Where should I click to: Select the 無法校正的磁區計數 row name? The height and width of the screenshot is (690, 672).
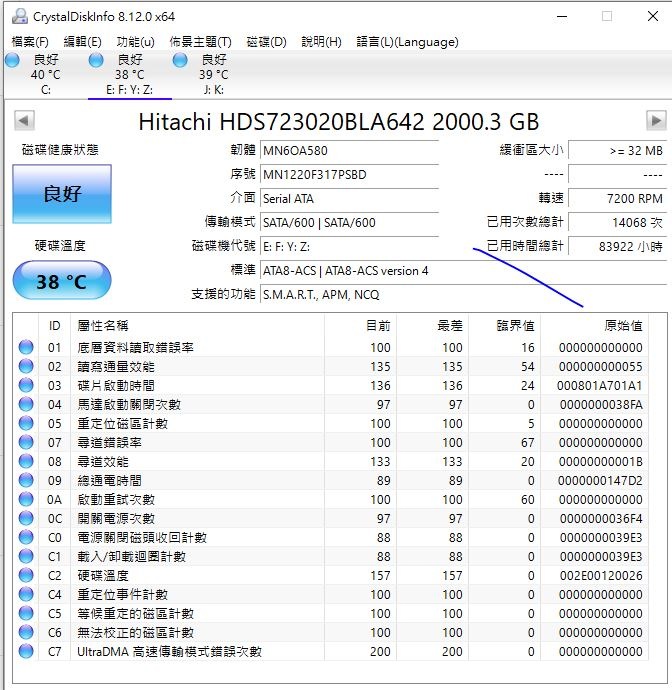(136, 633)
